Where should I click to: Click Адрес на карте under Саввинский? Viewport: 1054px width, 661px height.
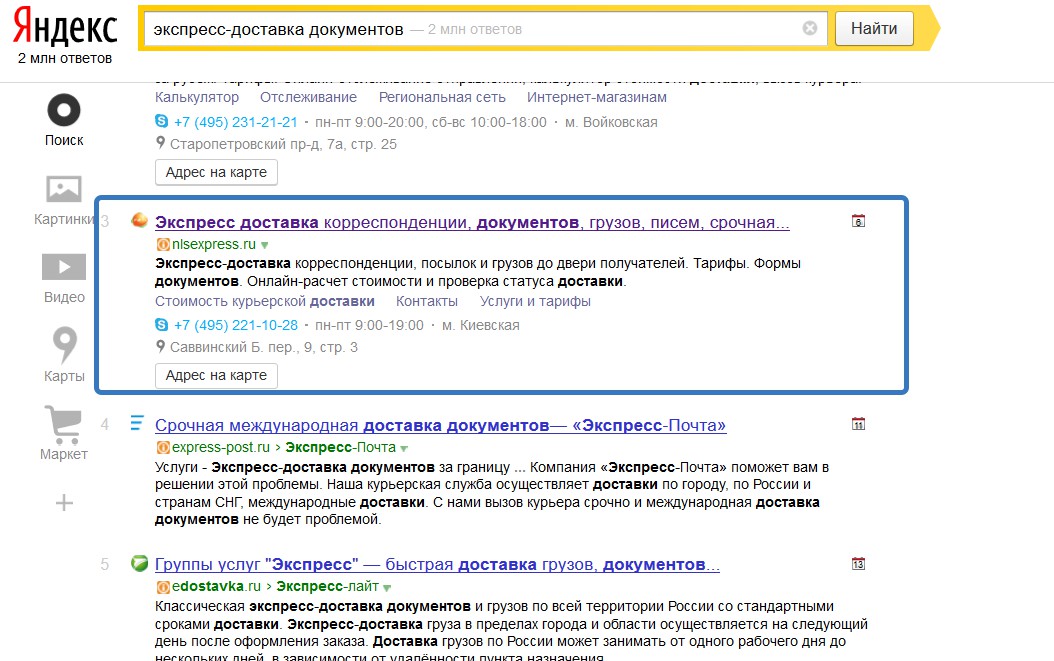(216, 375)
